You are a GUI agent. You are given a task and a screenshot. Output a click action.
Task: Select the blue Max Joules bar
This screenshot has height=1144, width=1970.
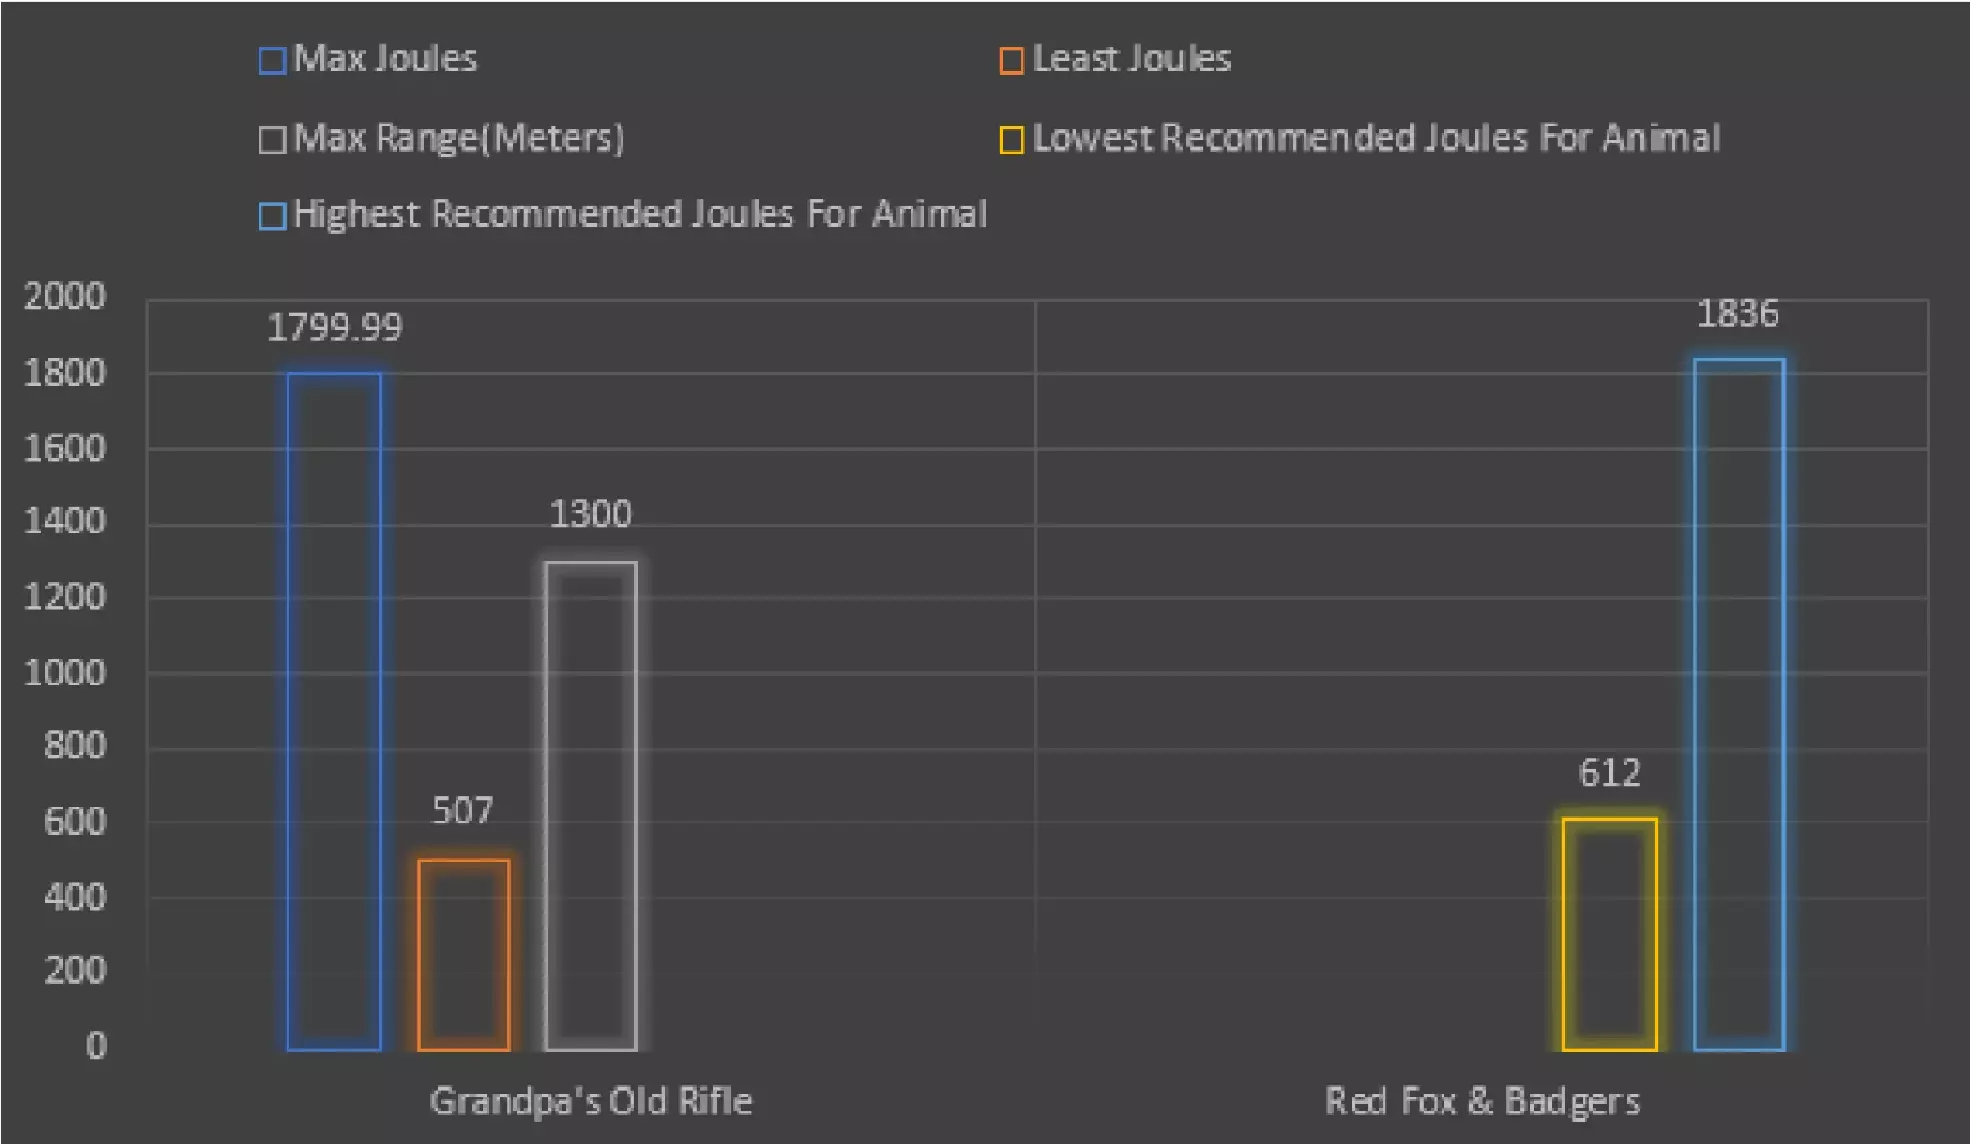(334, 710)
